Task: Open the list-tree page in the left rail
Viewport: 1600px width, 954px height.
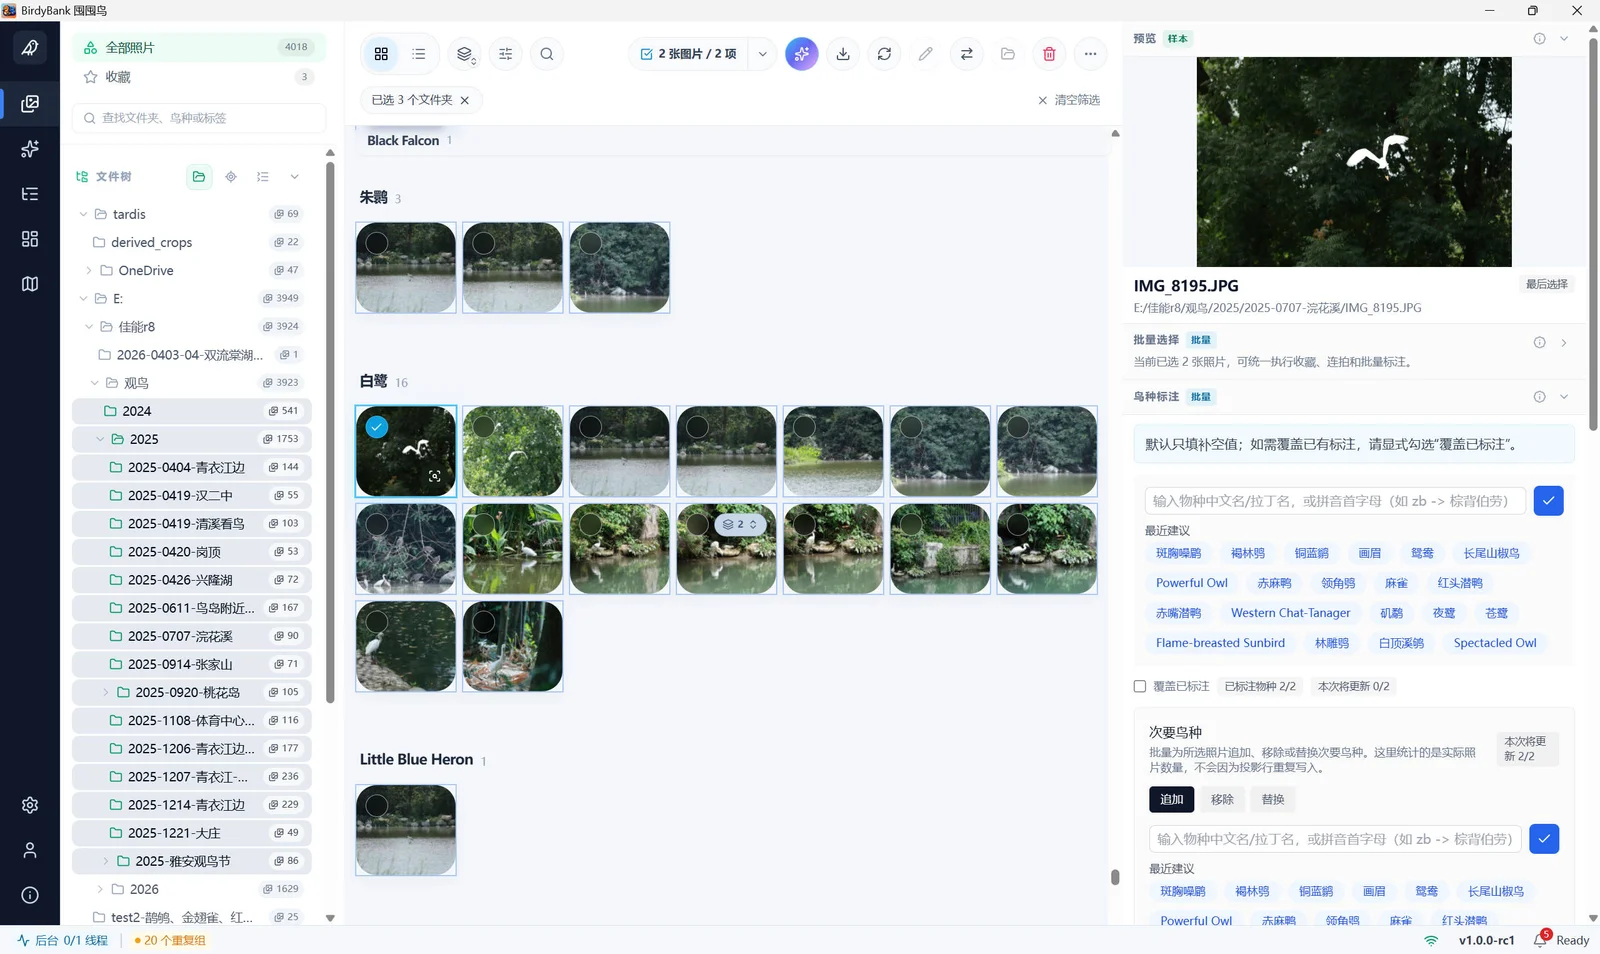Action: pos(30,194)
